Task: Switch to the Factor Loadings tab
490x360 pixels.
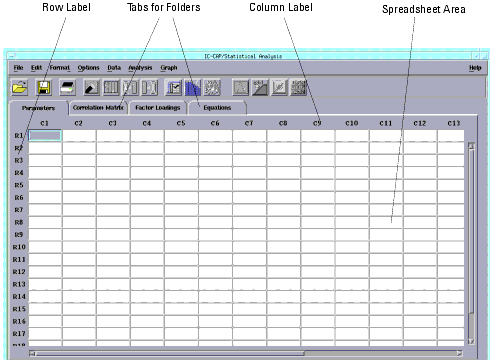Action: tap(158, 108)
